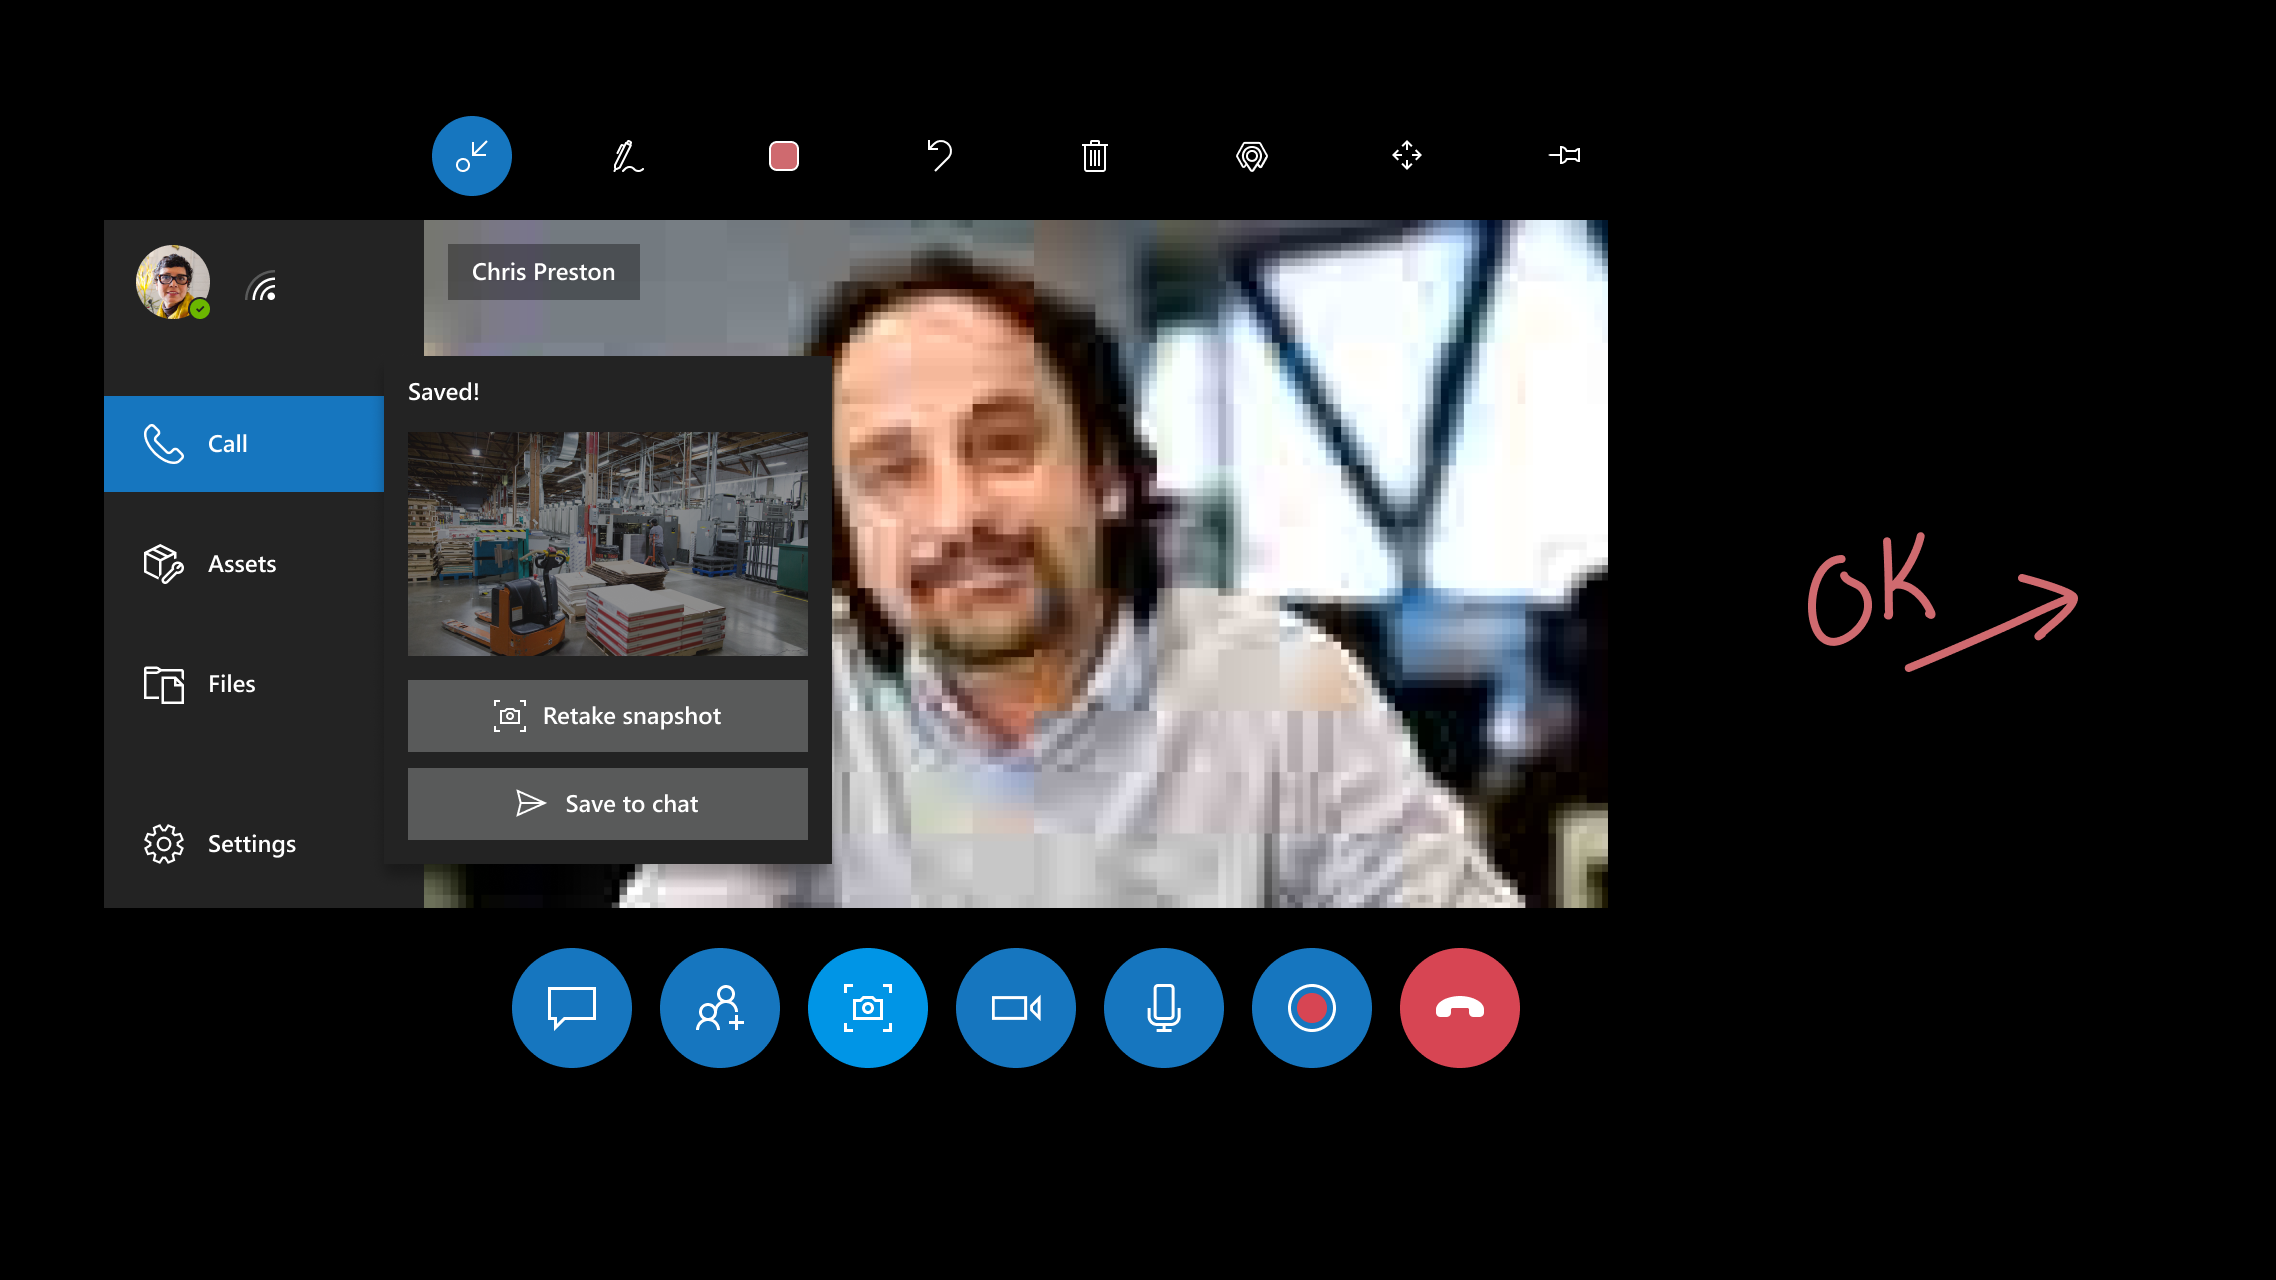
Task: Select the undo arrow tool
Action: pos(939,155)
